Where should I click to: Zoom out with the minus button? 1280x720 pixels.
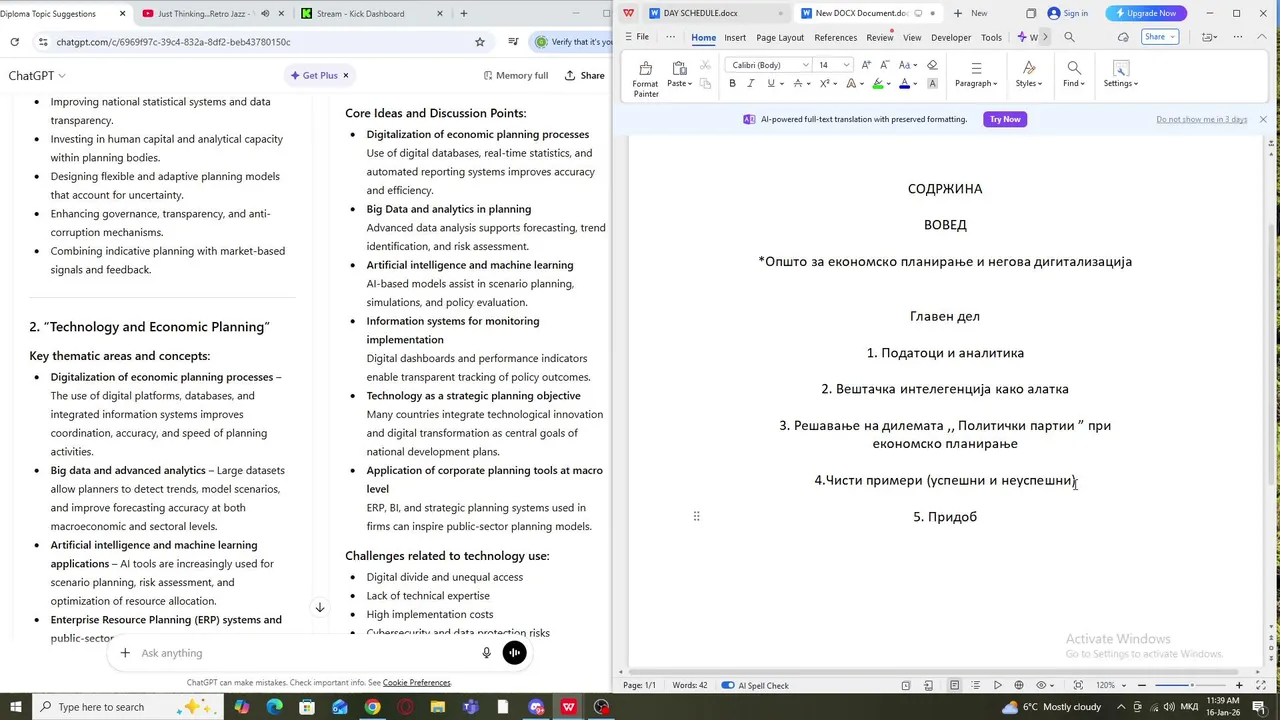(x=1142, y=685)
